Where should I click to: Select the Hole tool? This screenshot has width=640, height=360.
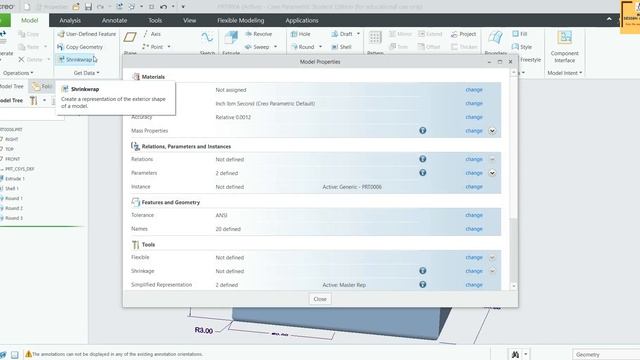301,34
